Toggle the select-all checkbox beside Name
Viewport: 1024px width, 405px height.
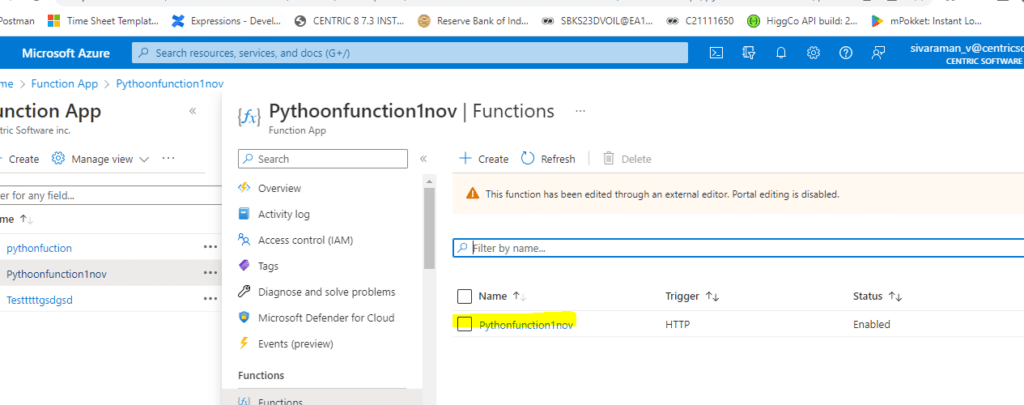(464, 296)
